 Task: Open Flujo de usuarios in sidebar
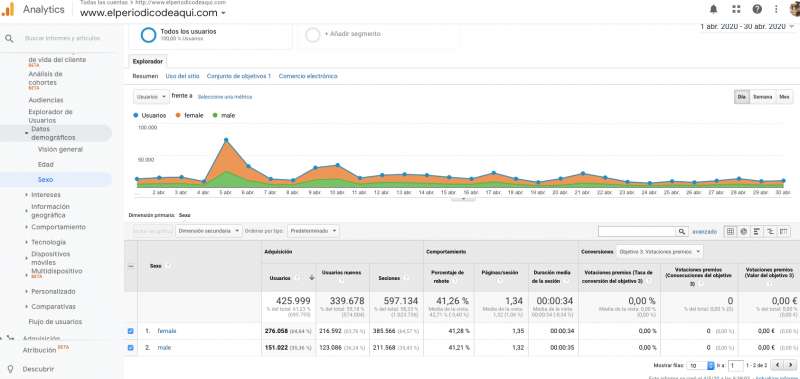(55, 322)
